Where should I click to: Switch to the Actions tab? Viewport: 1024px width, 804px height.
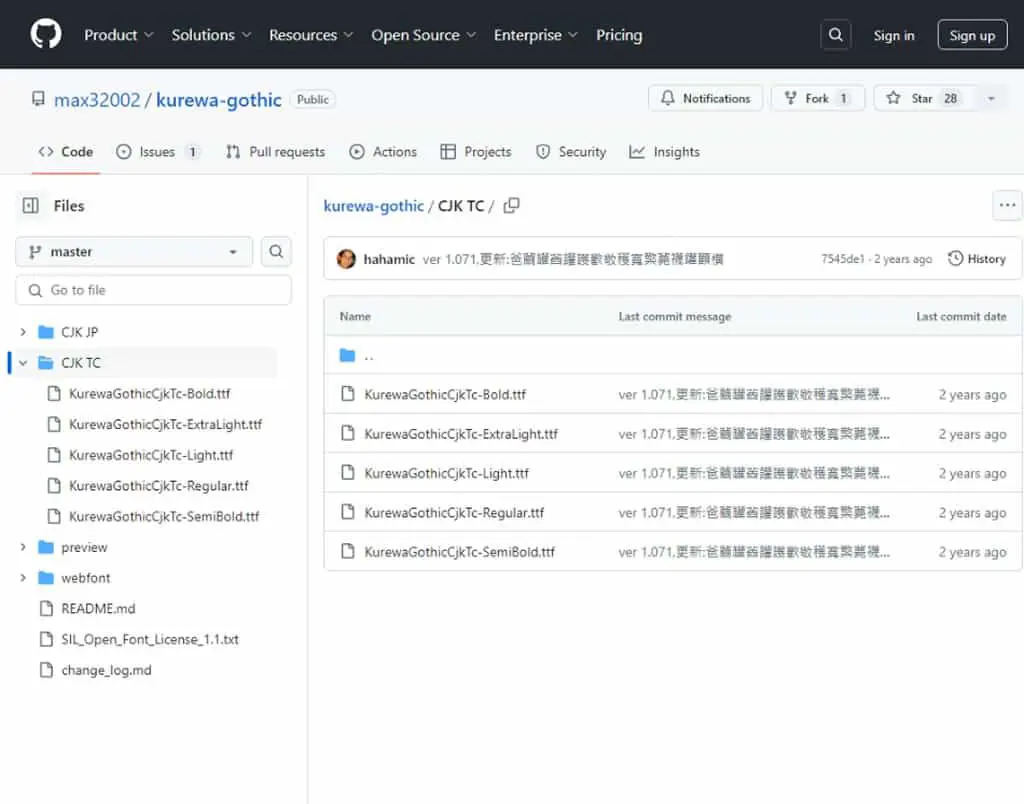point(383,152)
